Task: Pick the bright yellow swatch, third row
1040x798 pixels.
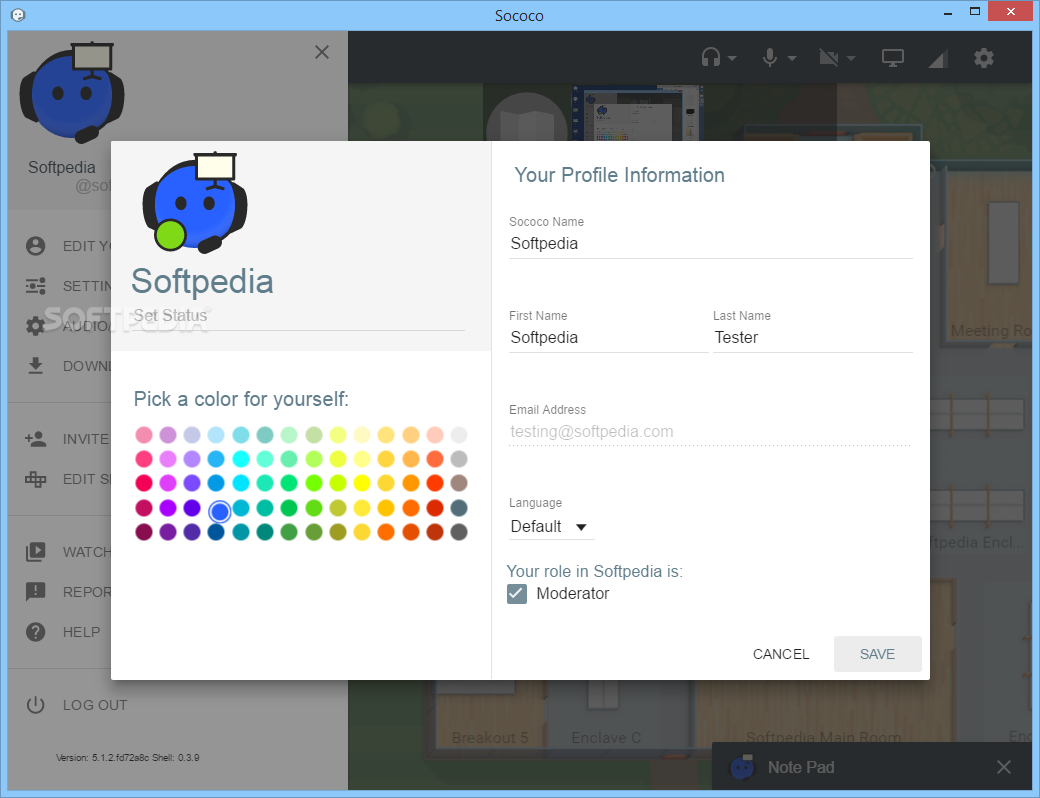Action: [x=361, y=483]
